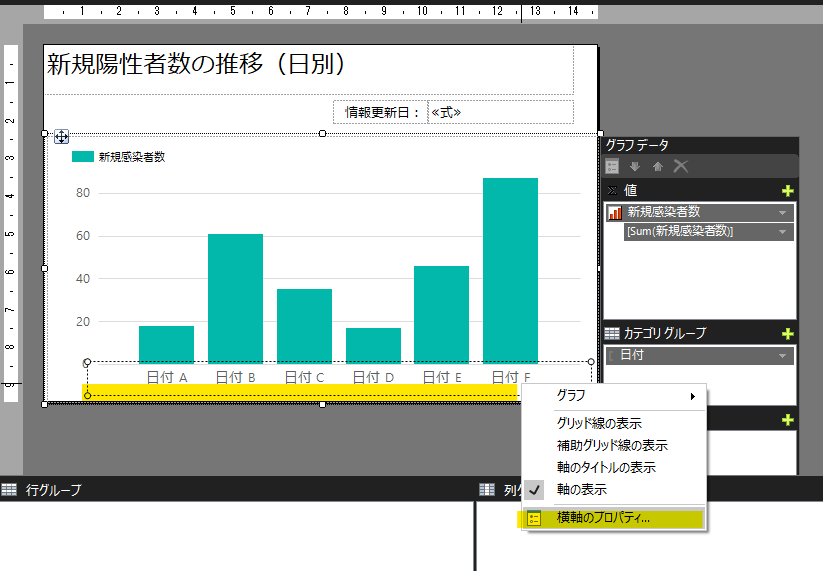
Task: Click the delete X icon in グラフ データ
Action: [681, 166]
